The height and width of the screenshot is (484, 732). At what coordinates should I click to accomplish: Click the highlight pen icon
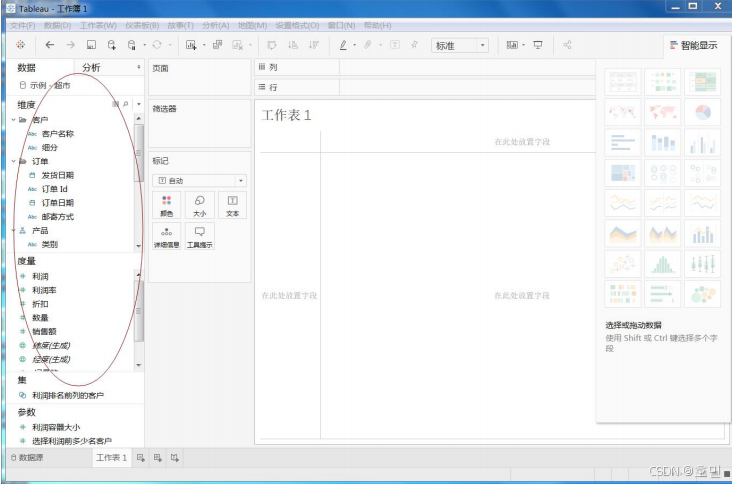click(343, 45)
